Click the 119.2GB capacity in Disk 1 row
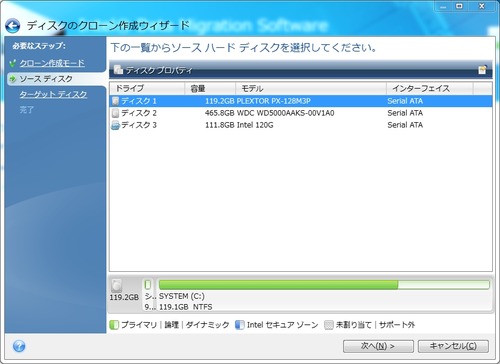 point(220,101)
